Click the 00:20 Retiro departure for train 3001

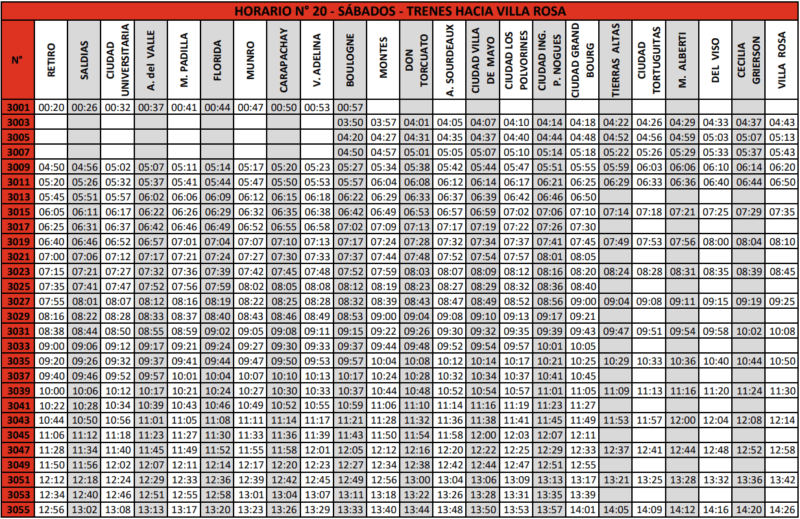pos(51,107)
